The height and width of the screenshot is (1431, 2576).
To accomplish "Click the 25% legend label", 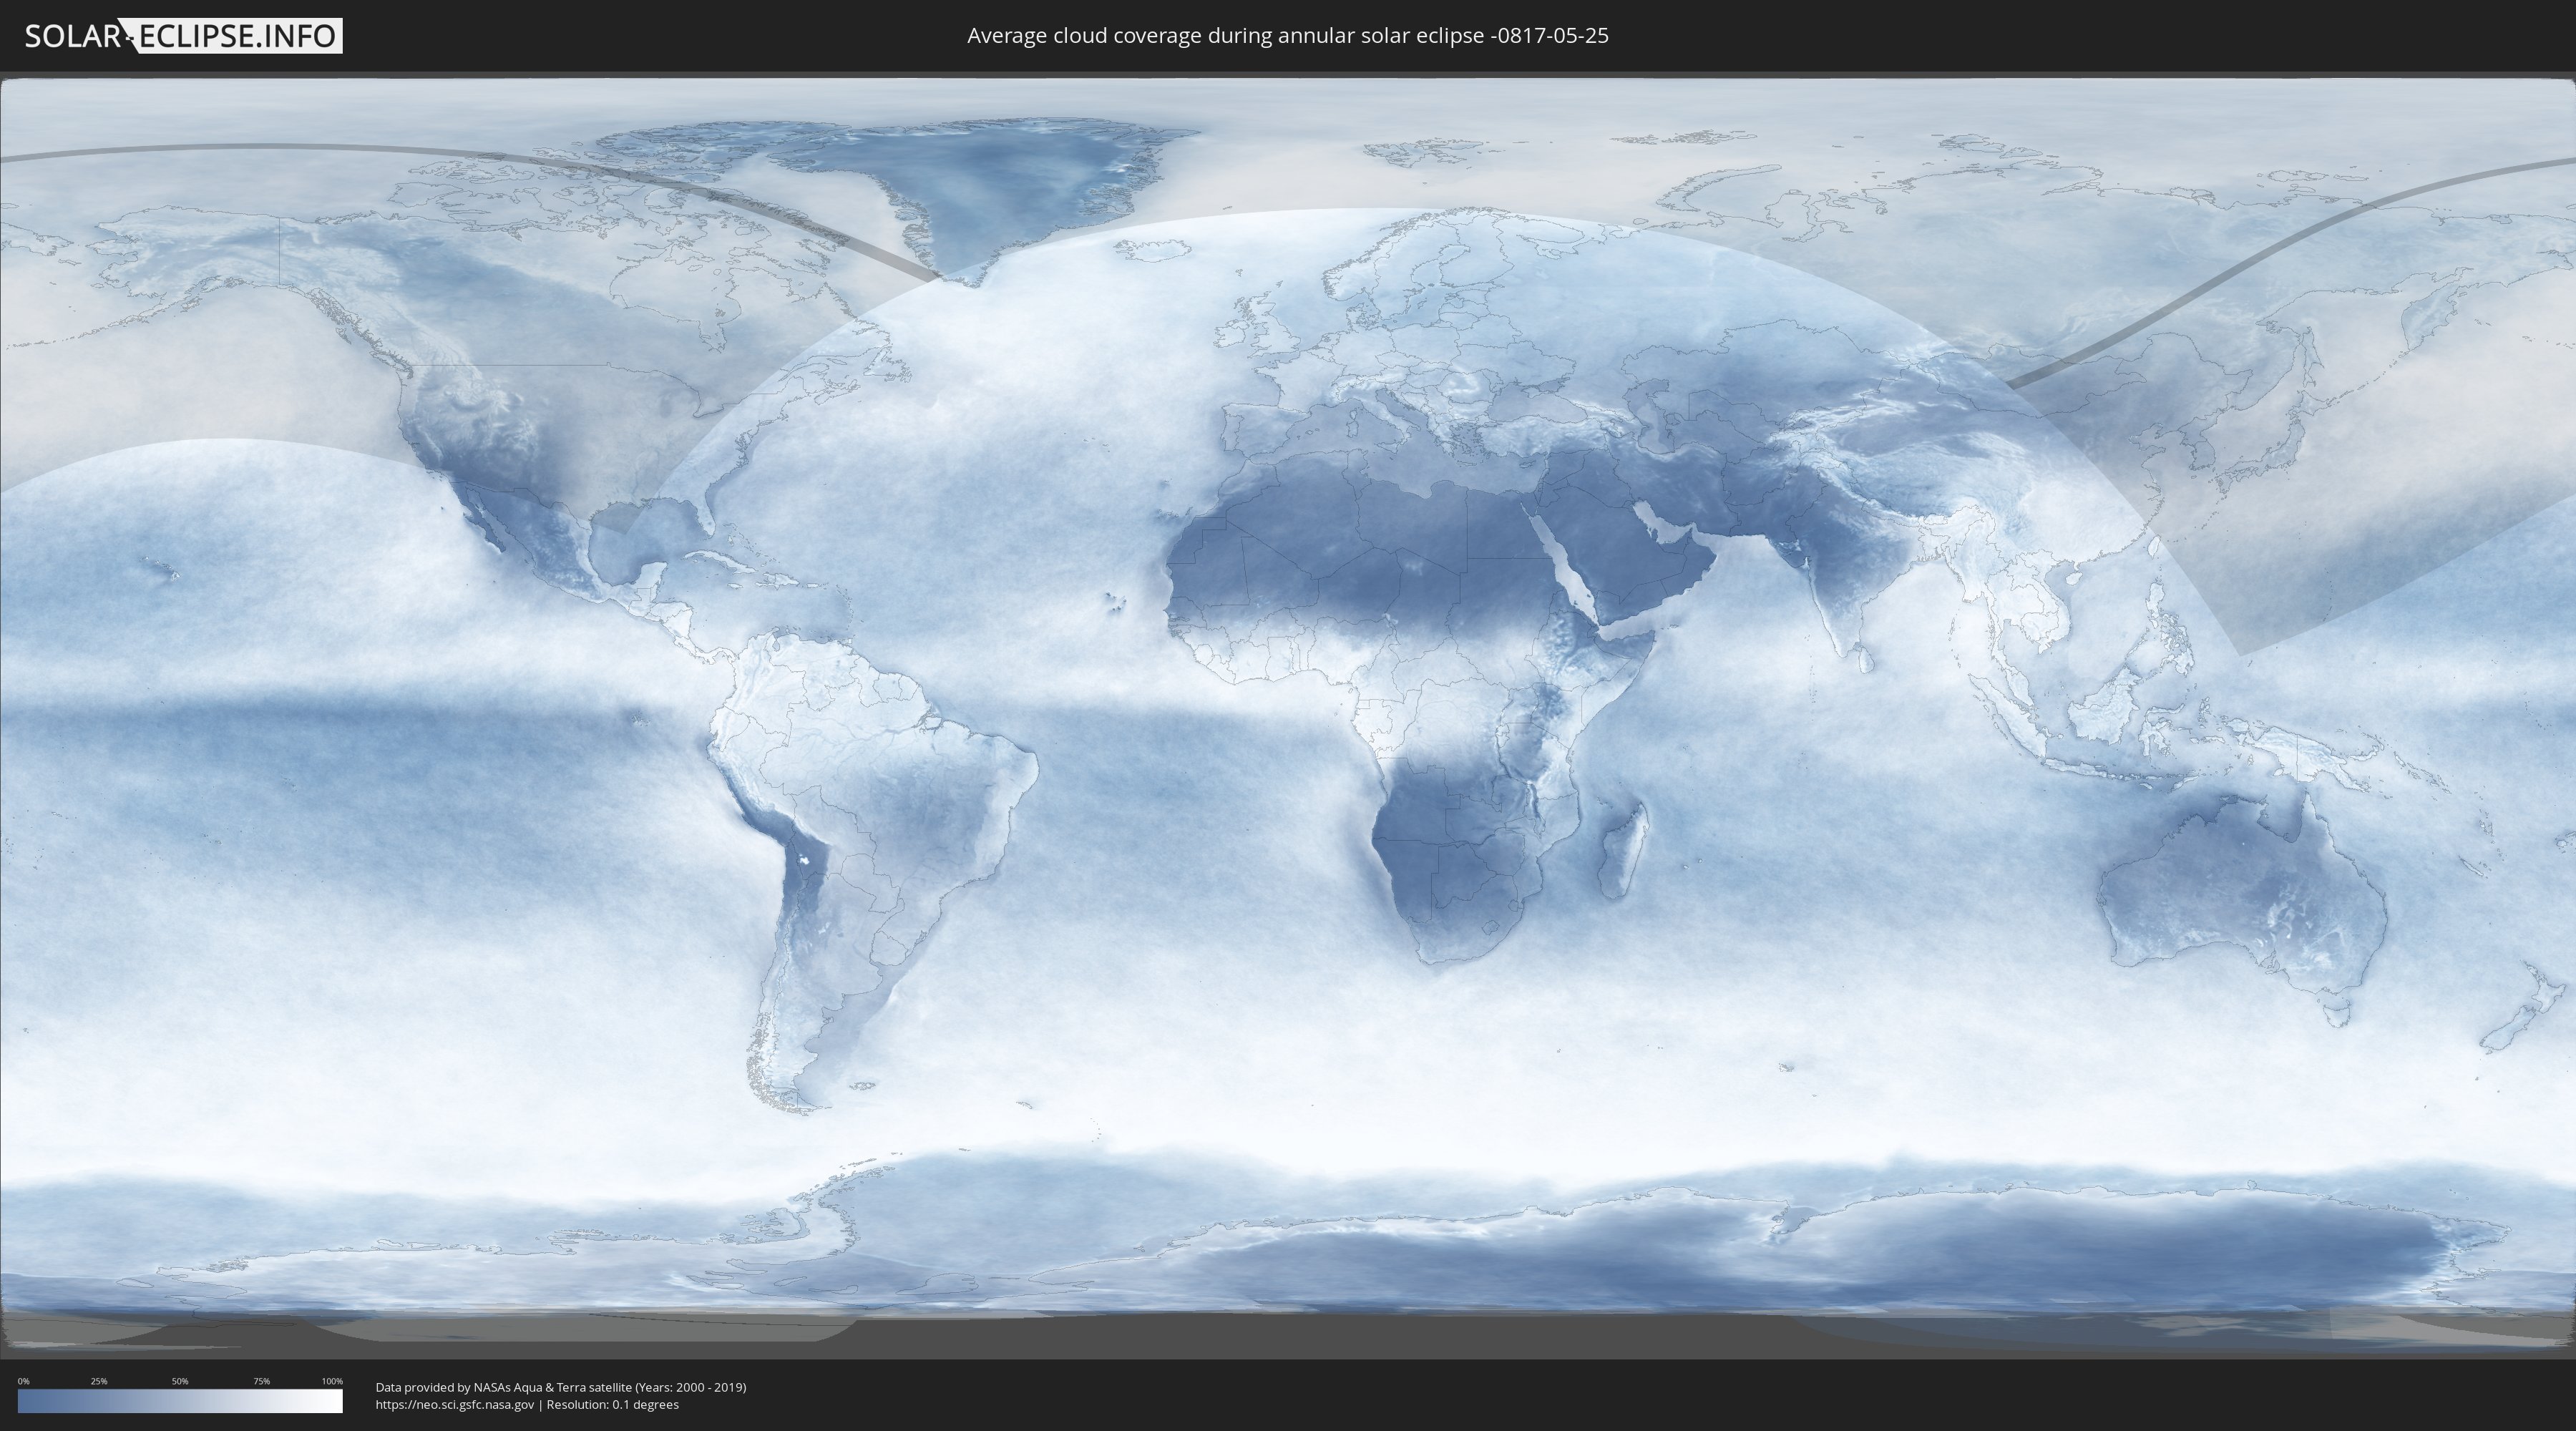I will point(99,1381).
